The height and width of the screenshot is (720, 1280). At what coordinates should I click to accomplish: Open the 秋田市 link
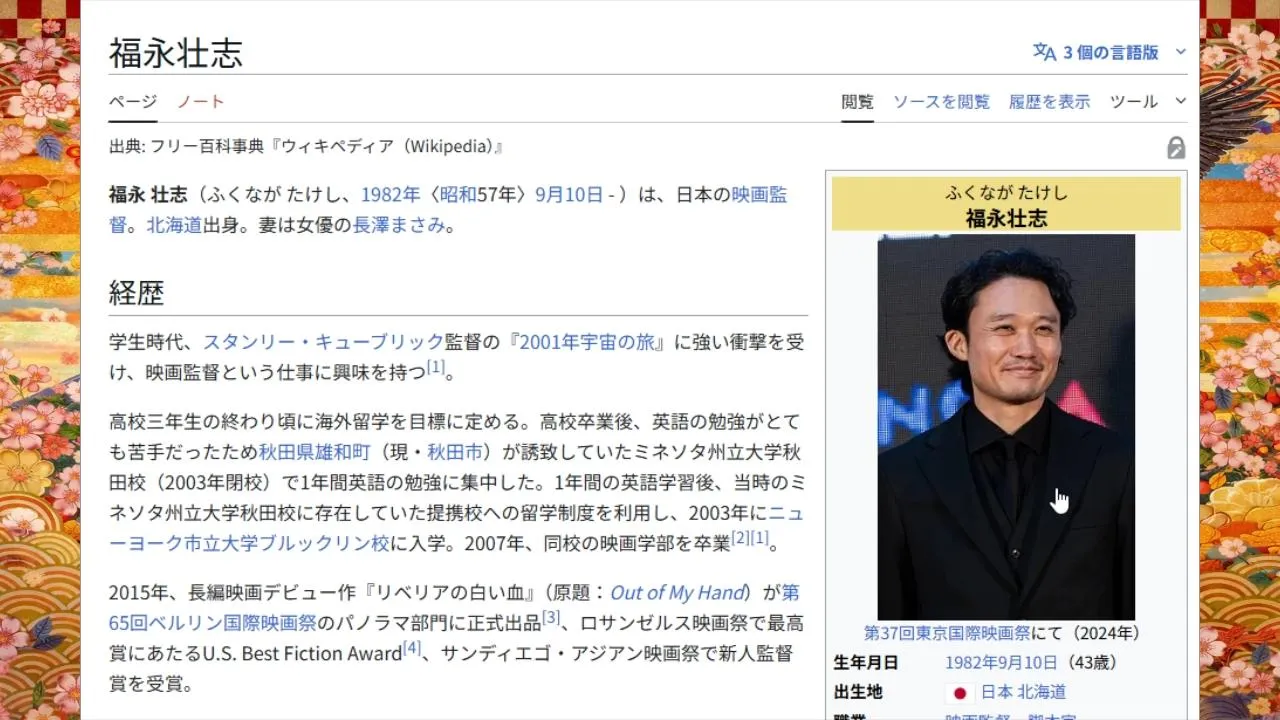click(x=455, y=452)
